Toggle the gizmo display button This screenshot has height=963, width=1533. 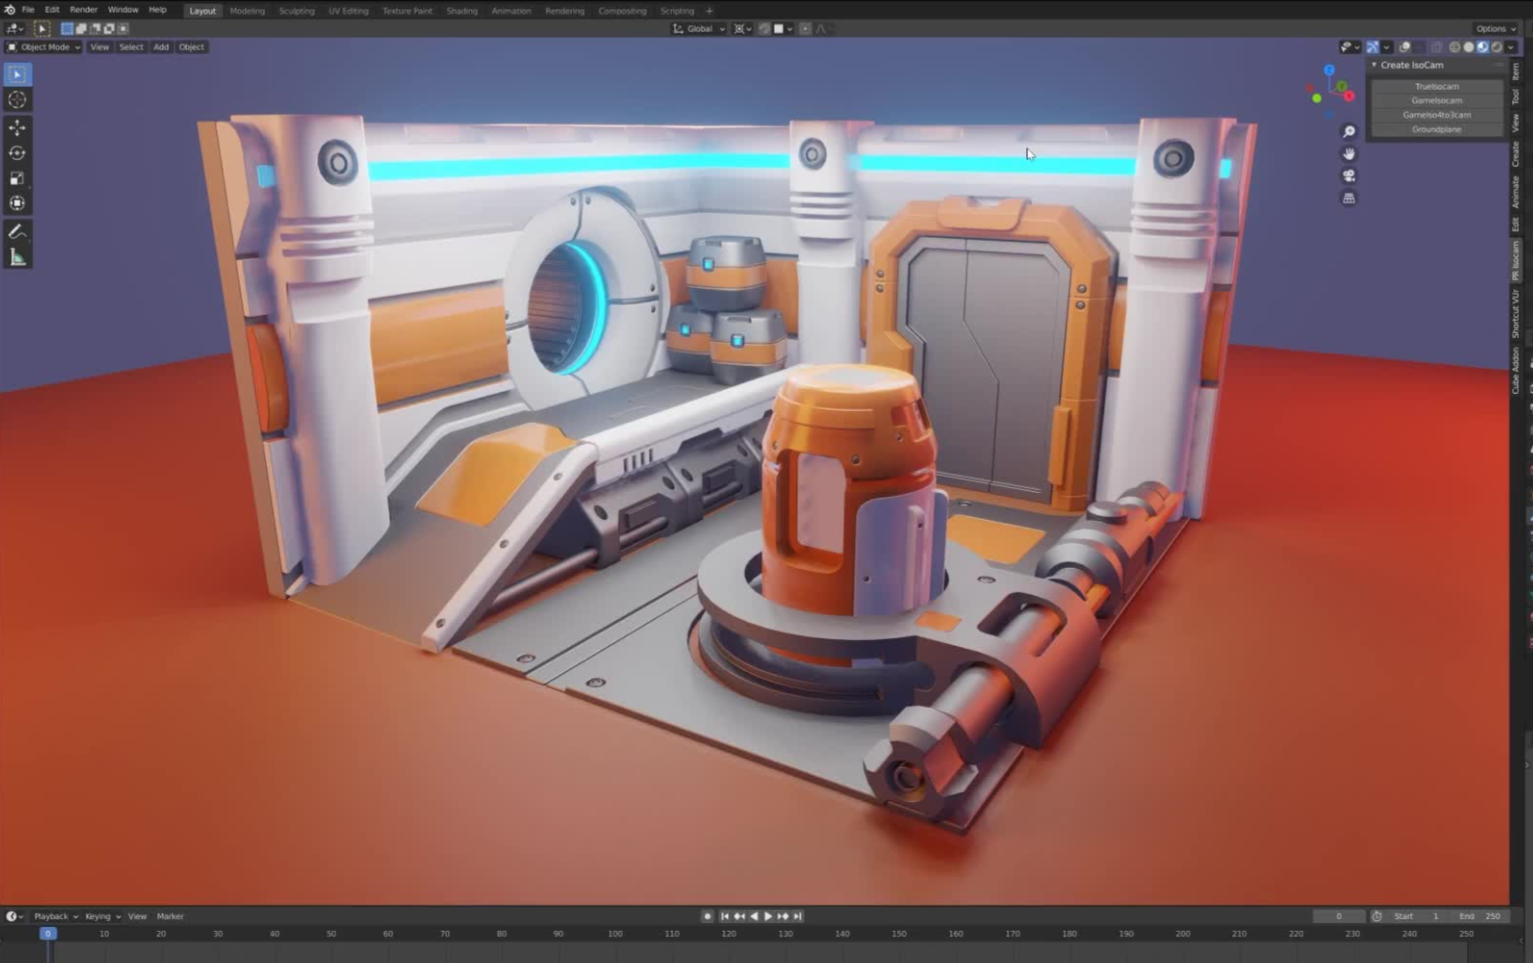tap(1373, 47)
